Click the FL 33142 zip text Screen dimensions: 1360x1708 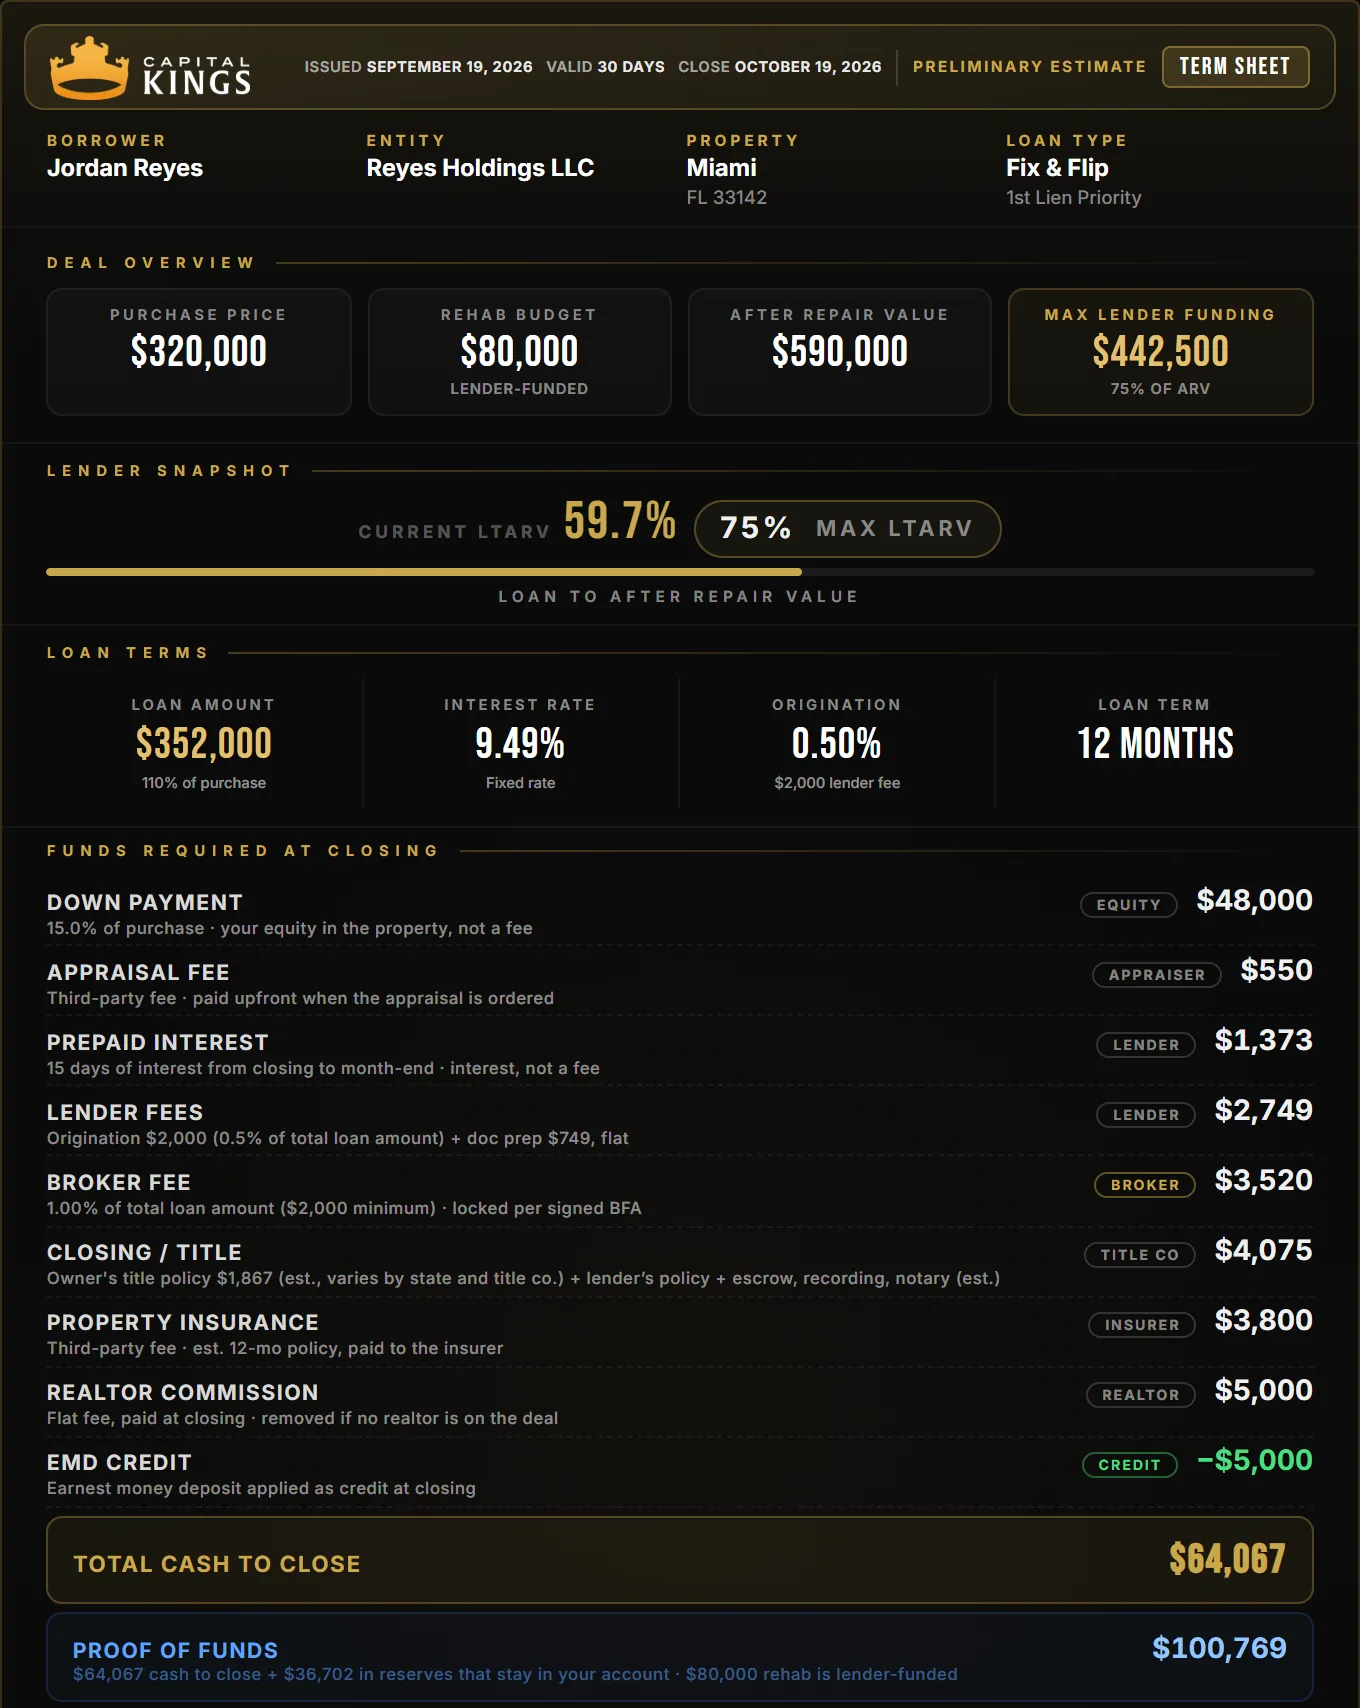point(727,198)
